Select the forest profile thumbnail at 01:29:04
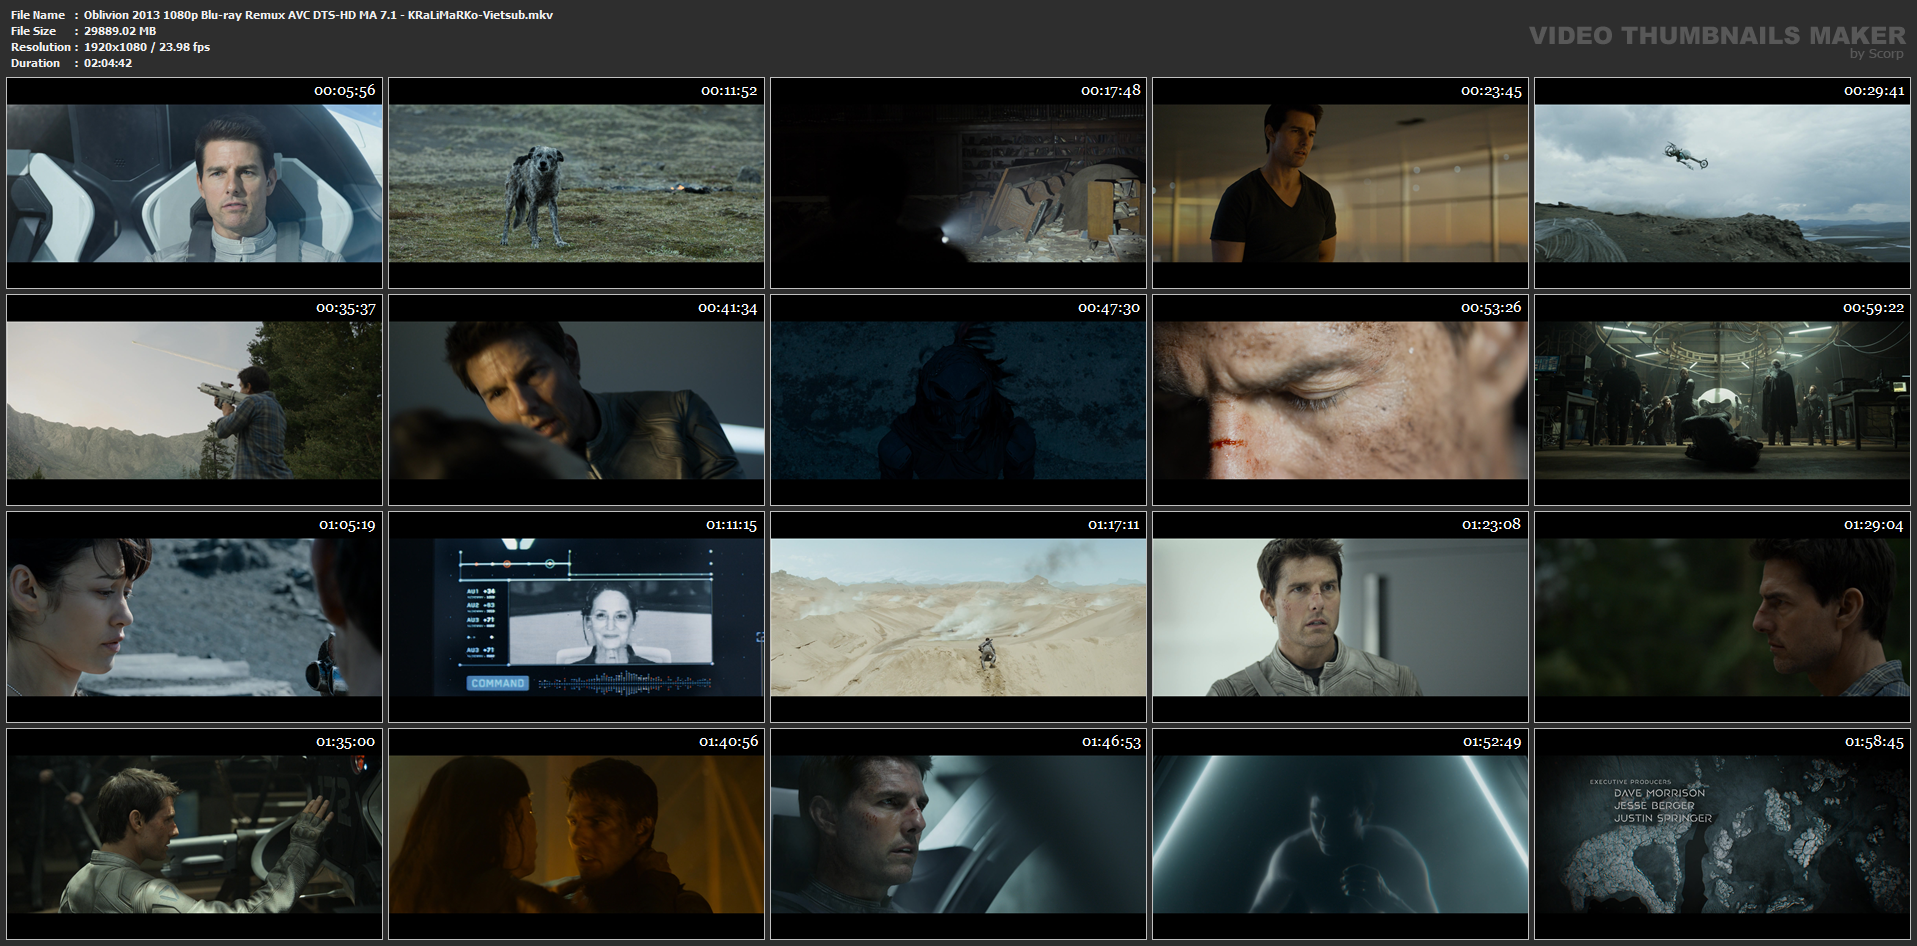 [x=1722, y=617]
